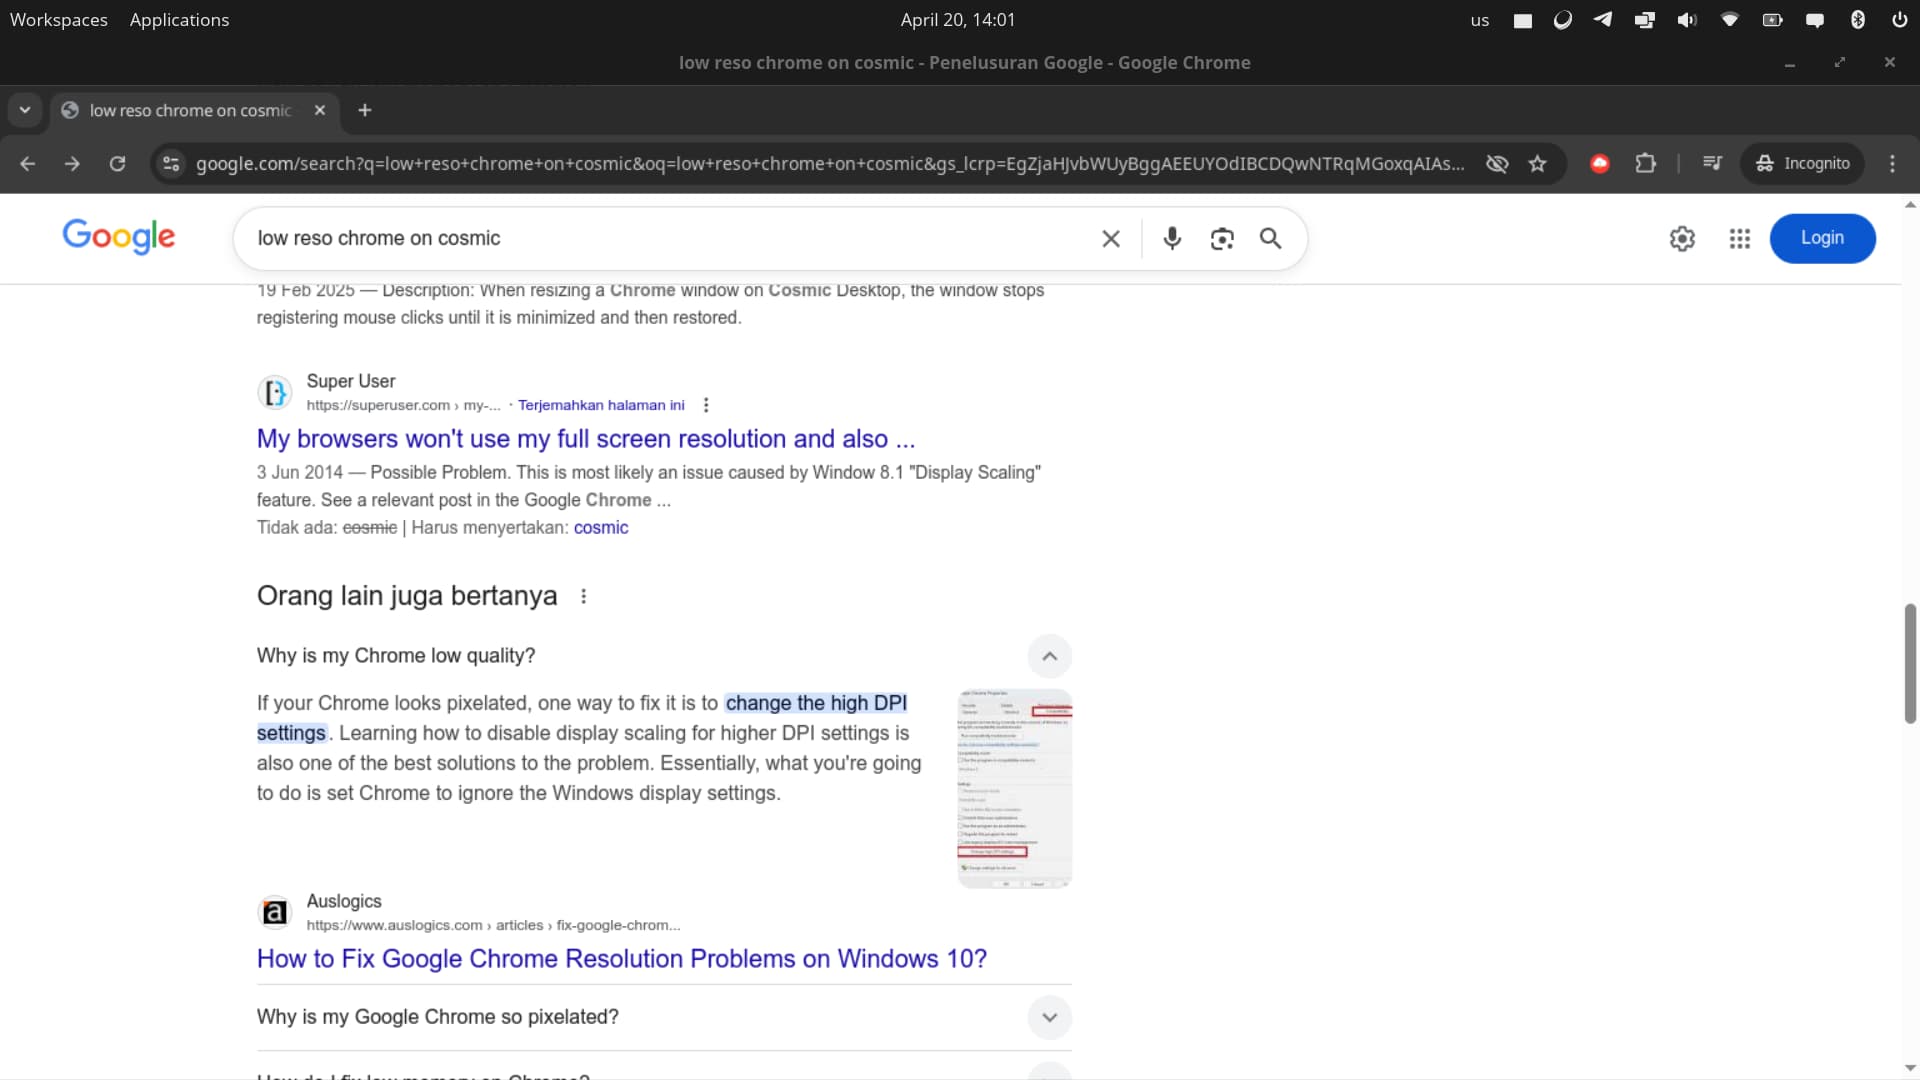Open three-dot options for Super User result
The width and height of the screenshot is (1920, 1080).
coord(706,405)
